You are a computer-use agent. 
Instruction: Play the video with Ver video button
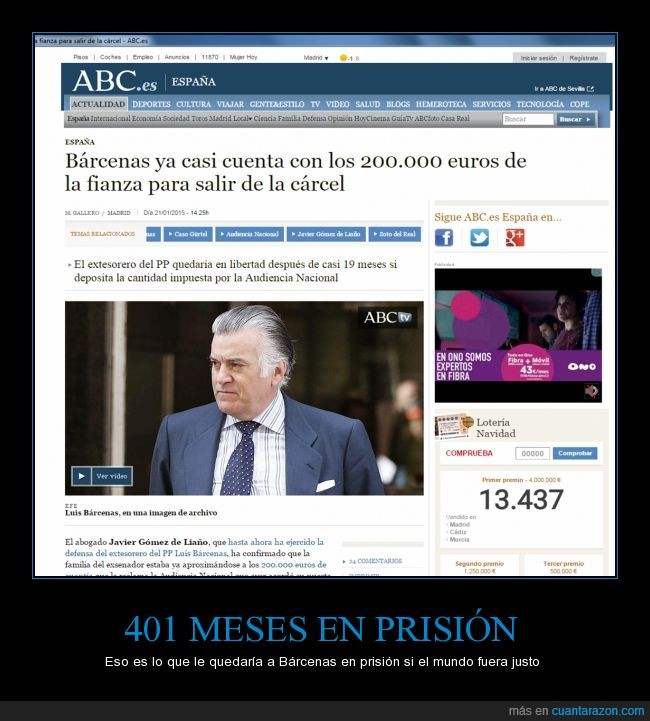click(102, 476)
